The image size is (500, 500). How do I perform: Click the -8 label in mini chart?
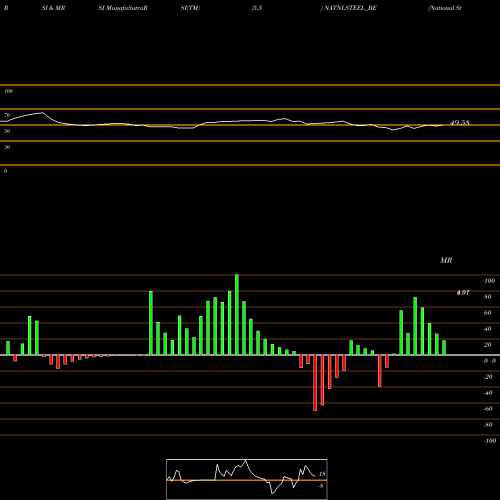[321, 486]
